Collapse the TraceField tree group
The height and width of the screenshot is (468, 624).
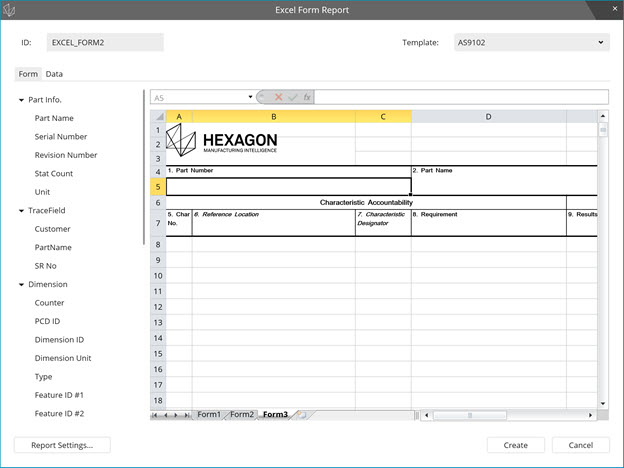click(x=21, y=211)
